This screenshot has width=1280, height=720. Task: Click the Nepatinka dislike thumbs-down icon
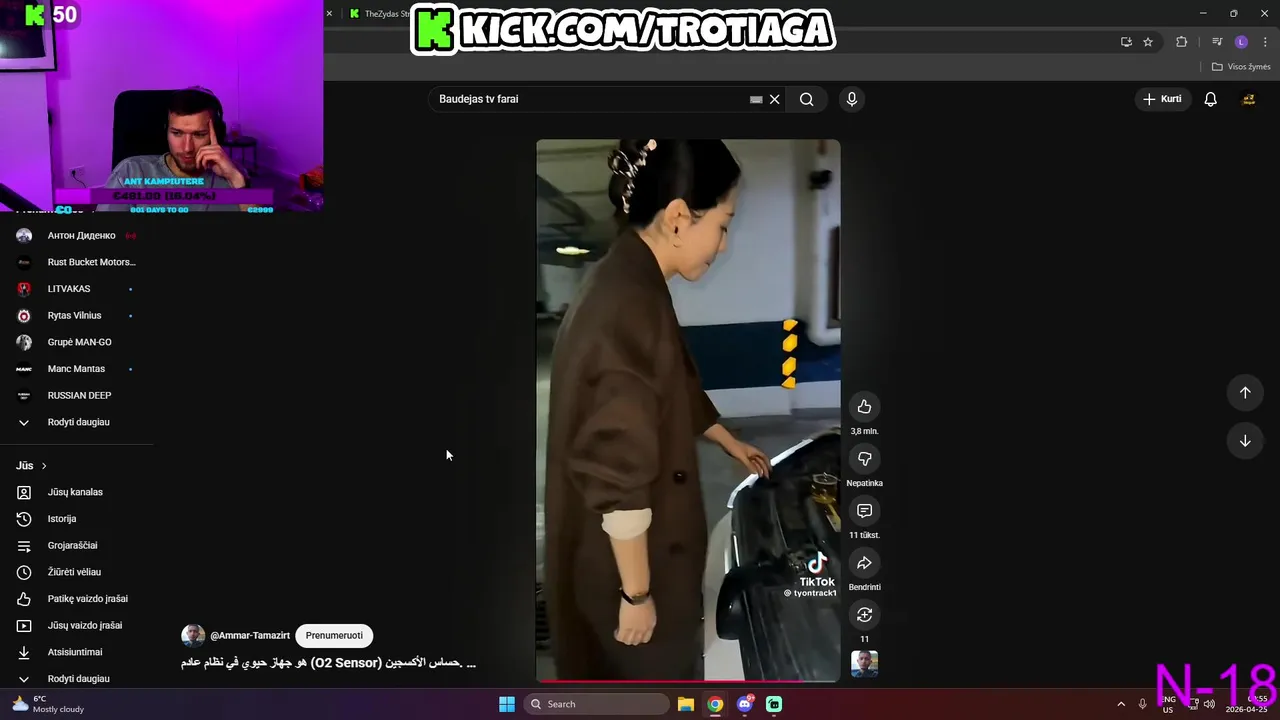[864, 459]
